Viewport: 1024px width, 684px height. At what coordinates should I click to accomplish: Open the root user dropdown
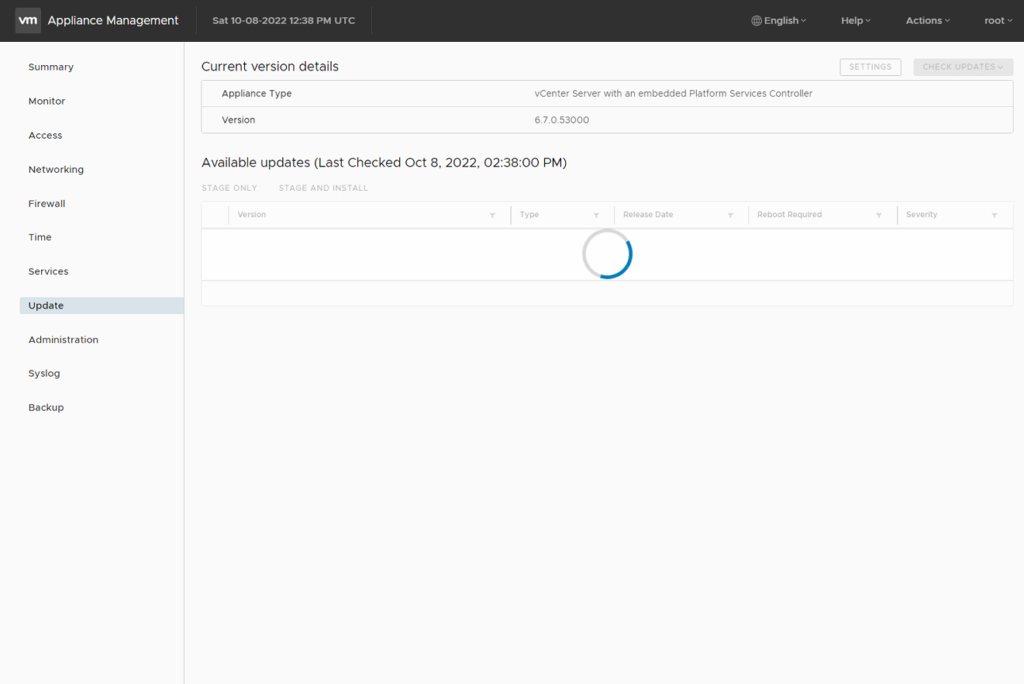click(998, 21)
